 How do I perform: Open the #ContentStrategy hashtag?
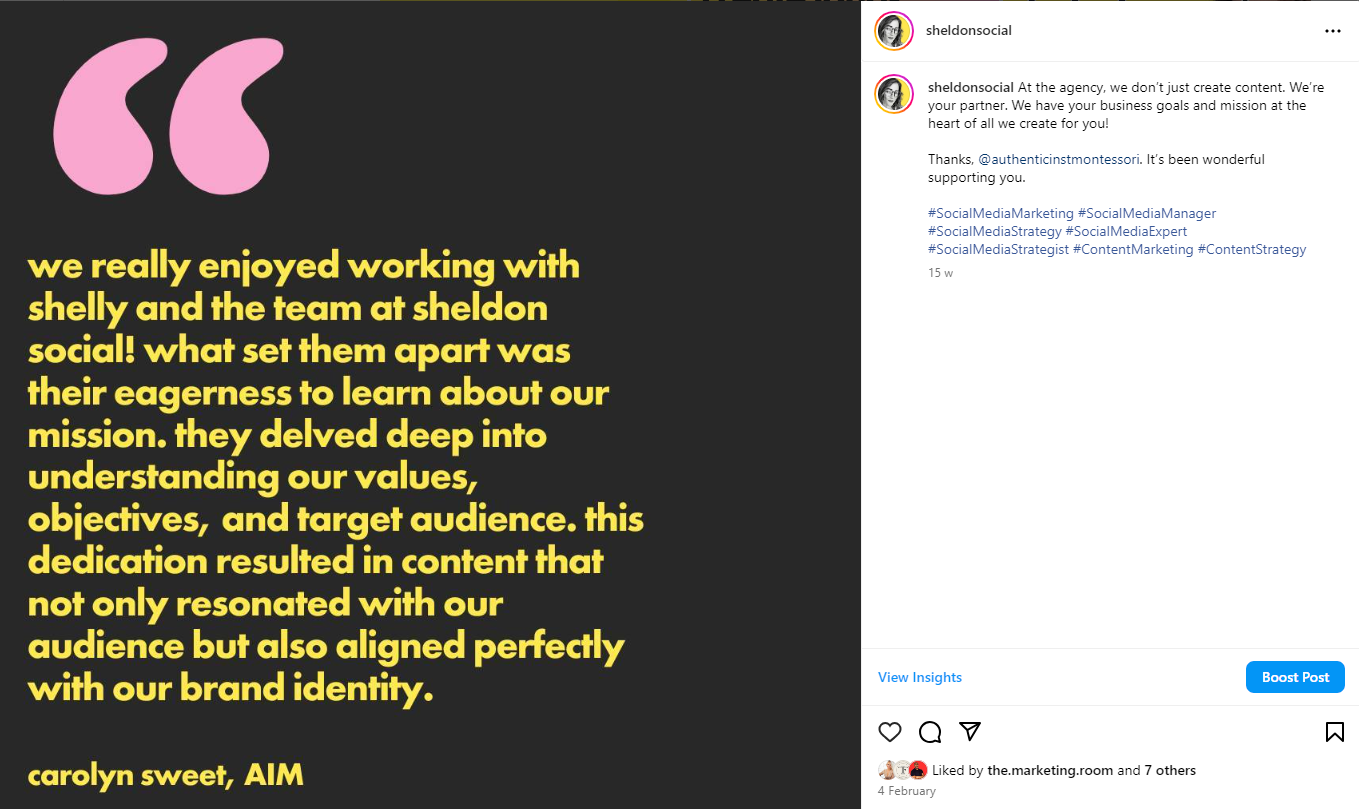1252,249
